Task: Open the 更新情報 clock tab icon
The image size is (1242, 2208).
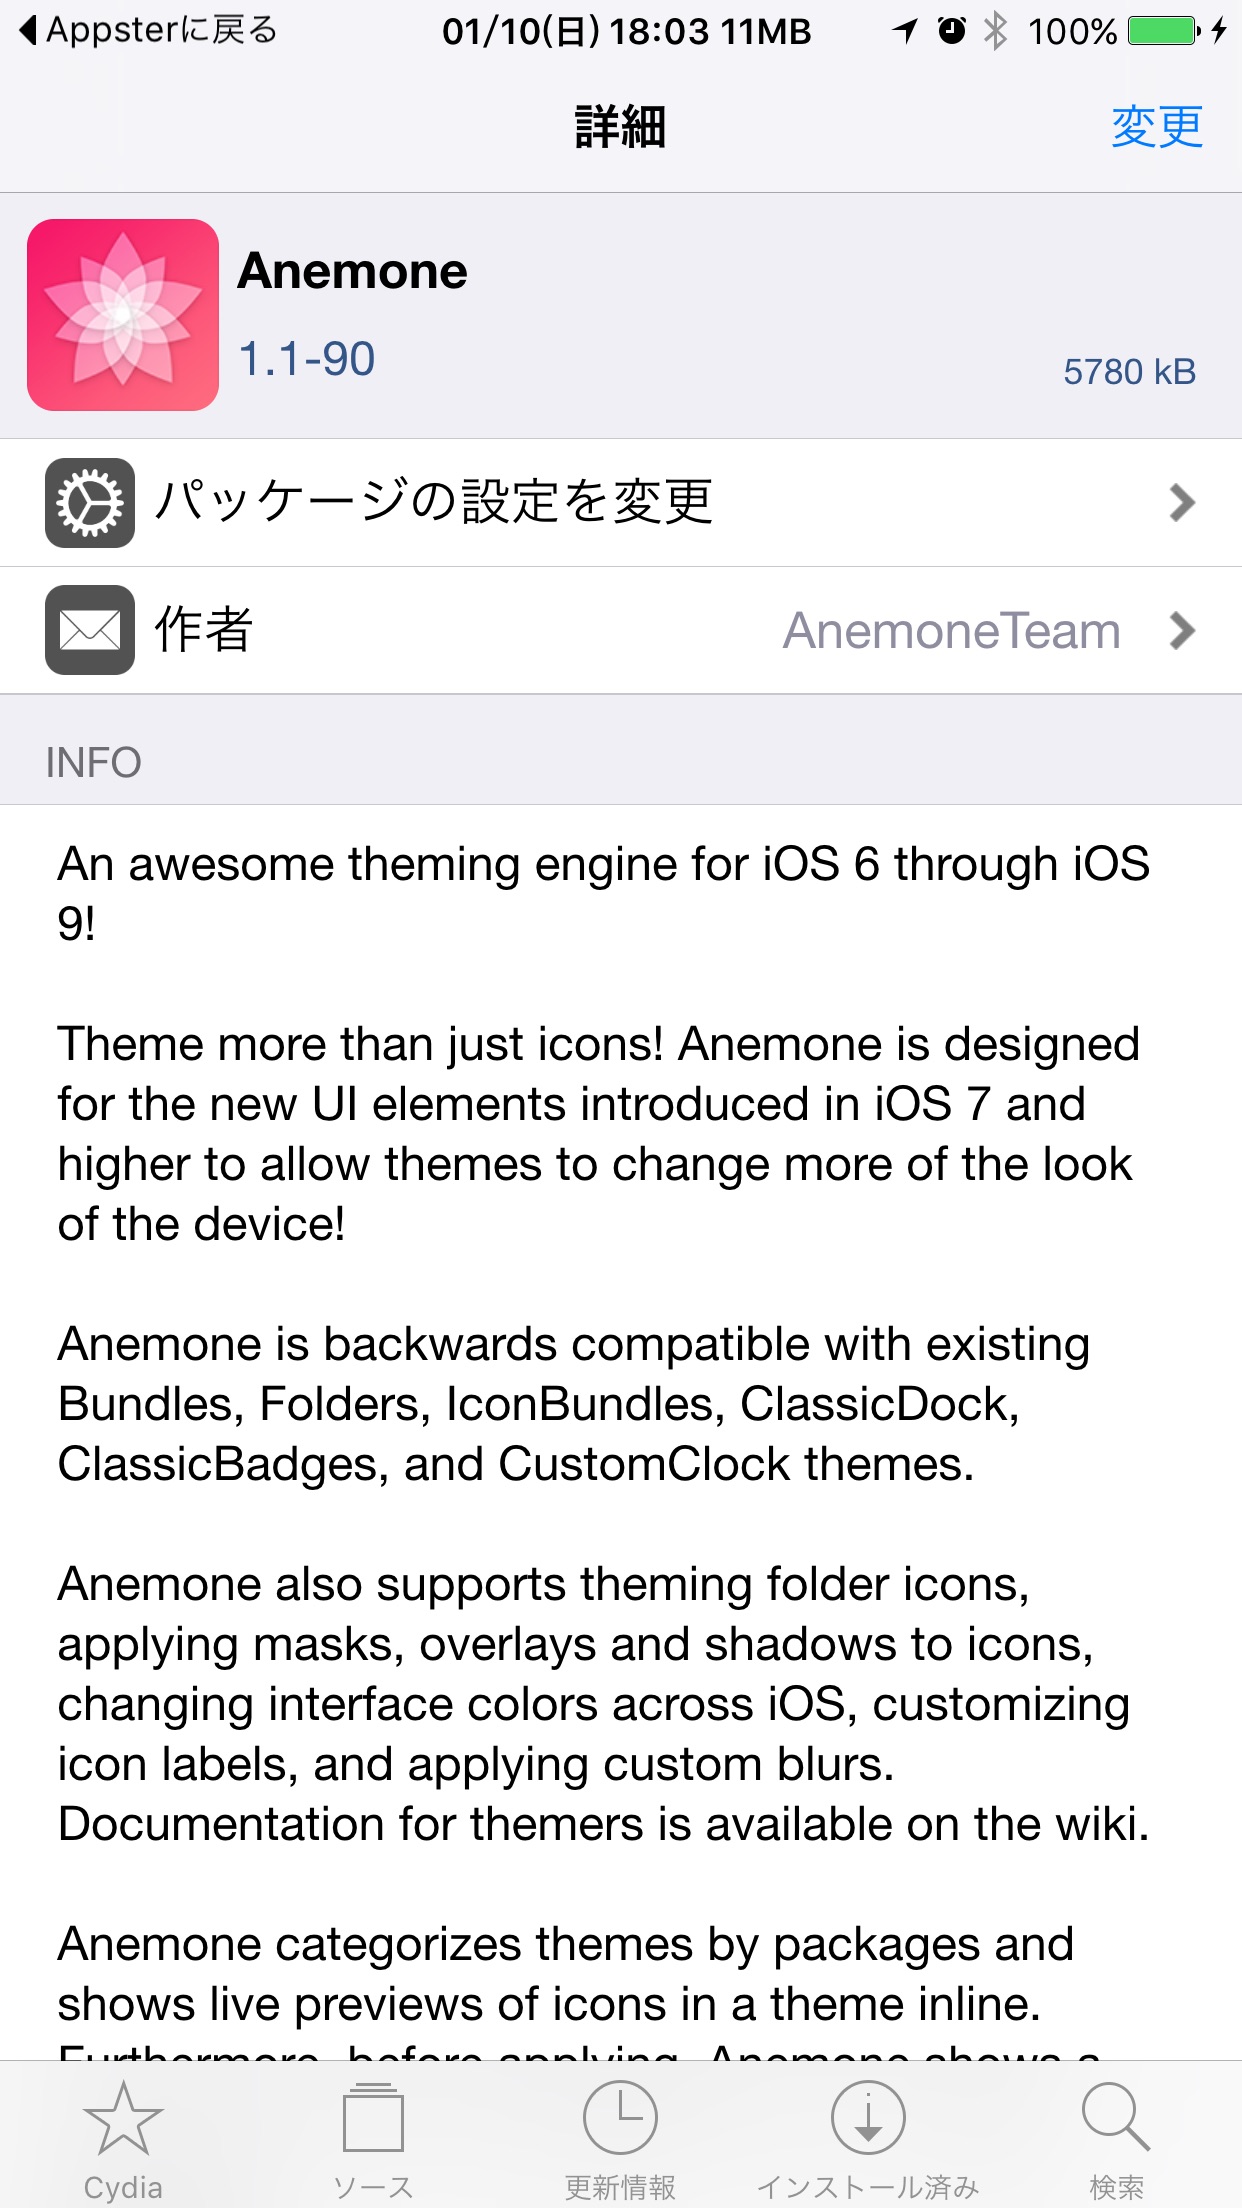Action: 620,2118
